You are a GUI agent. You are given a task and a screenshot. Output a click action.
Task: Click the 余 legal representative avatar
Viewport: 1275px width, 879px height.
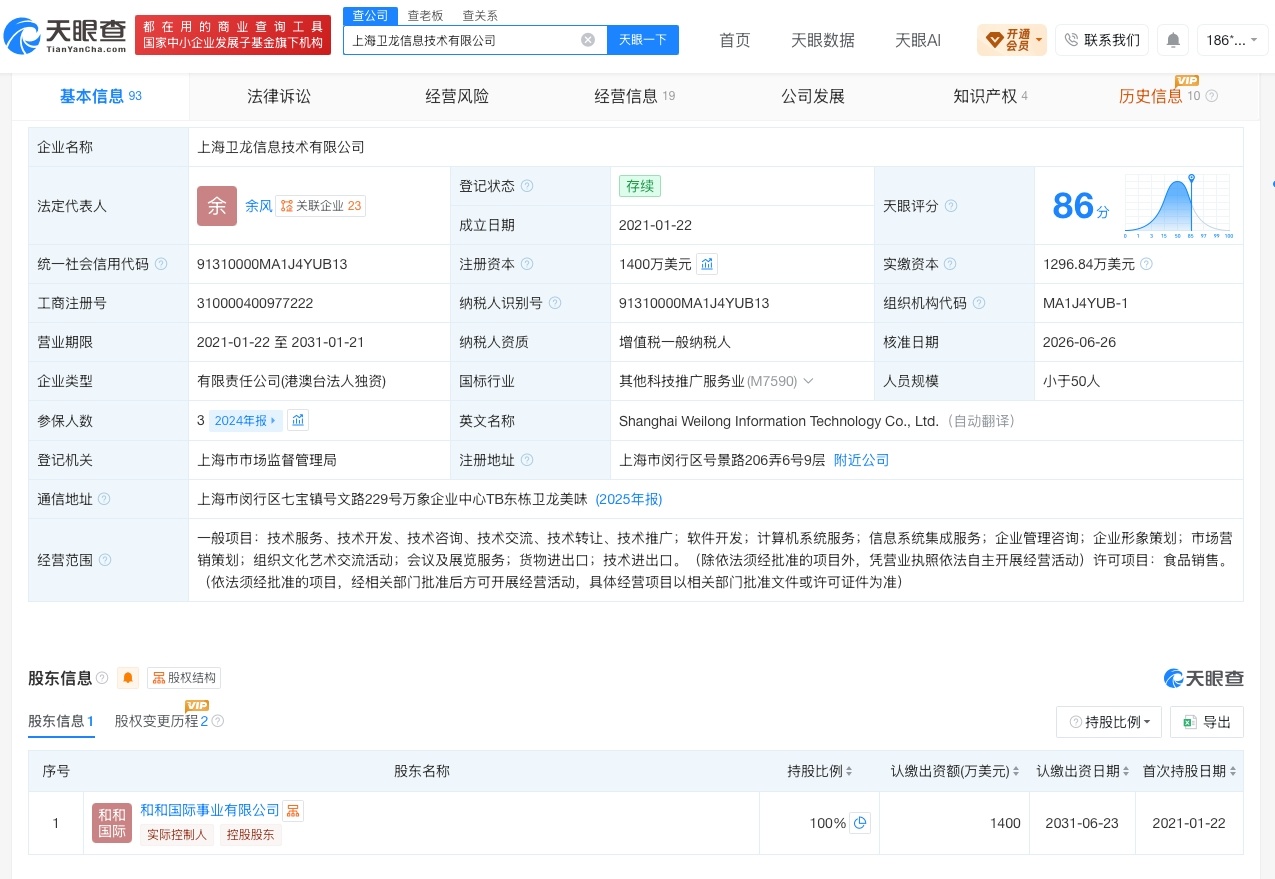[x=217, y=206]
